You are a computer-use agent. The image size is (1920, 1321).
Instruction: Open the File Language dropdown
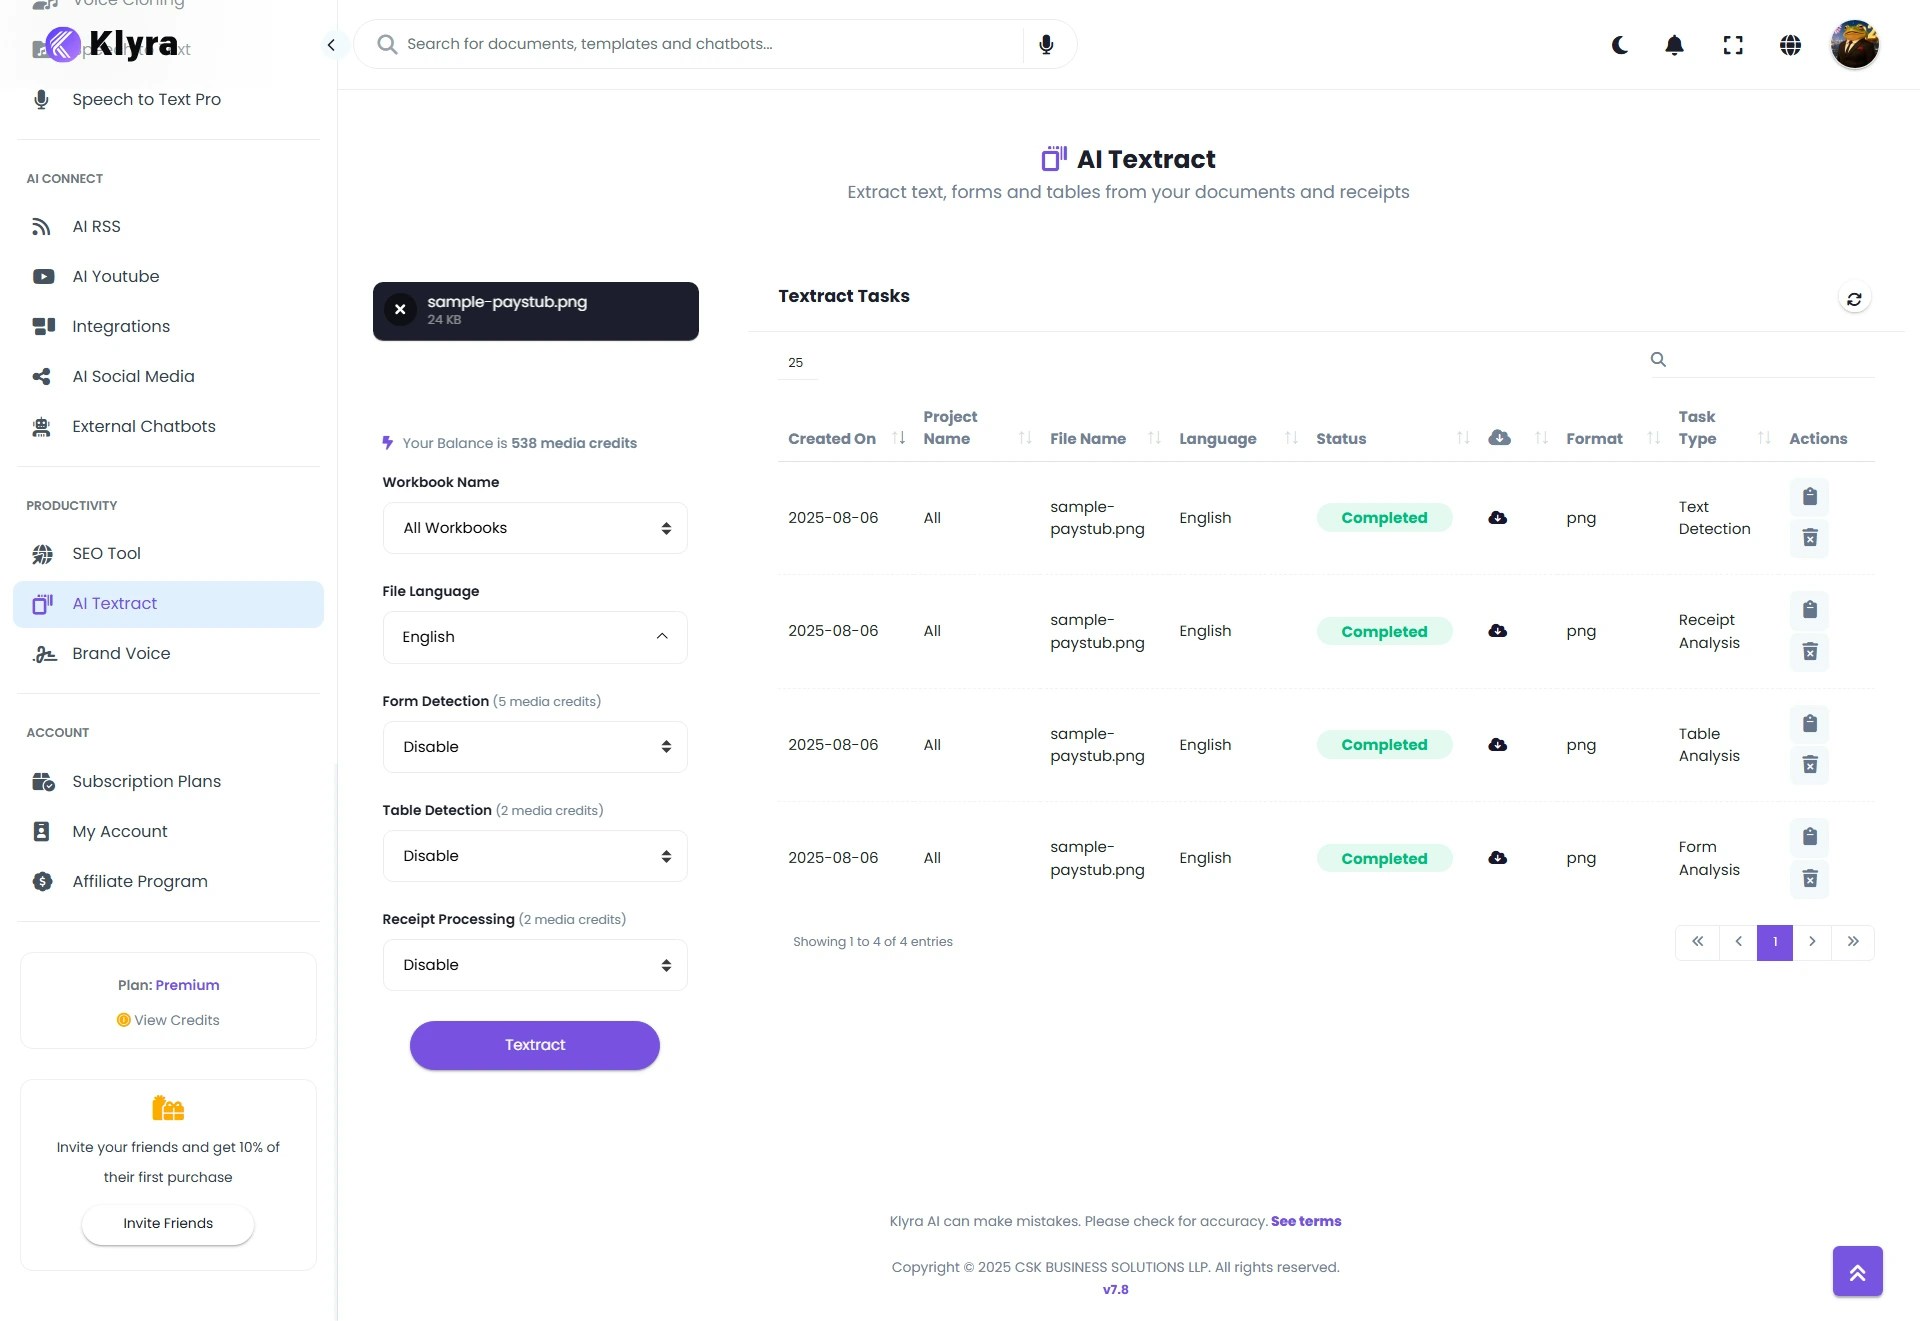coord(534,637)
